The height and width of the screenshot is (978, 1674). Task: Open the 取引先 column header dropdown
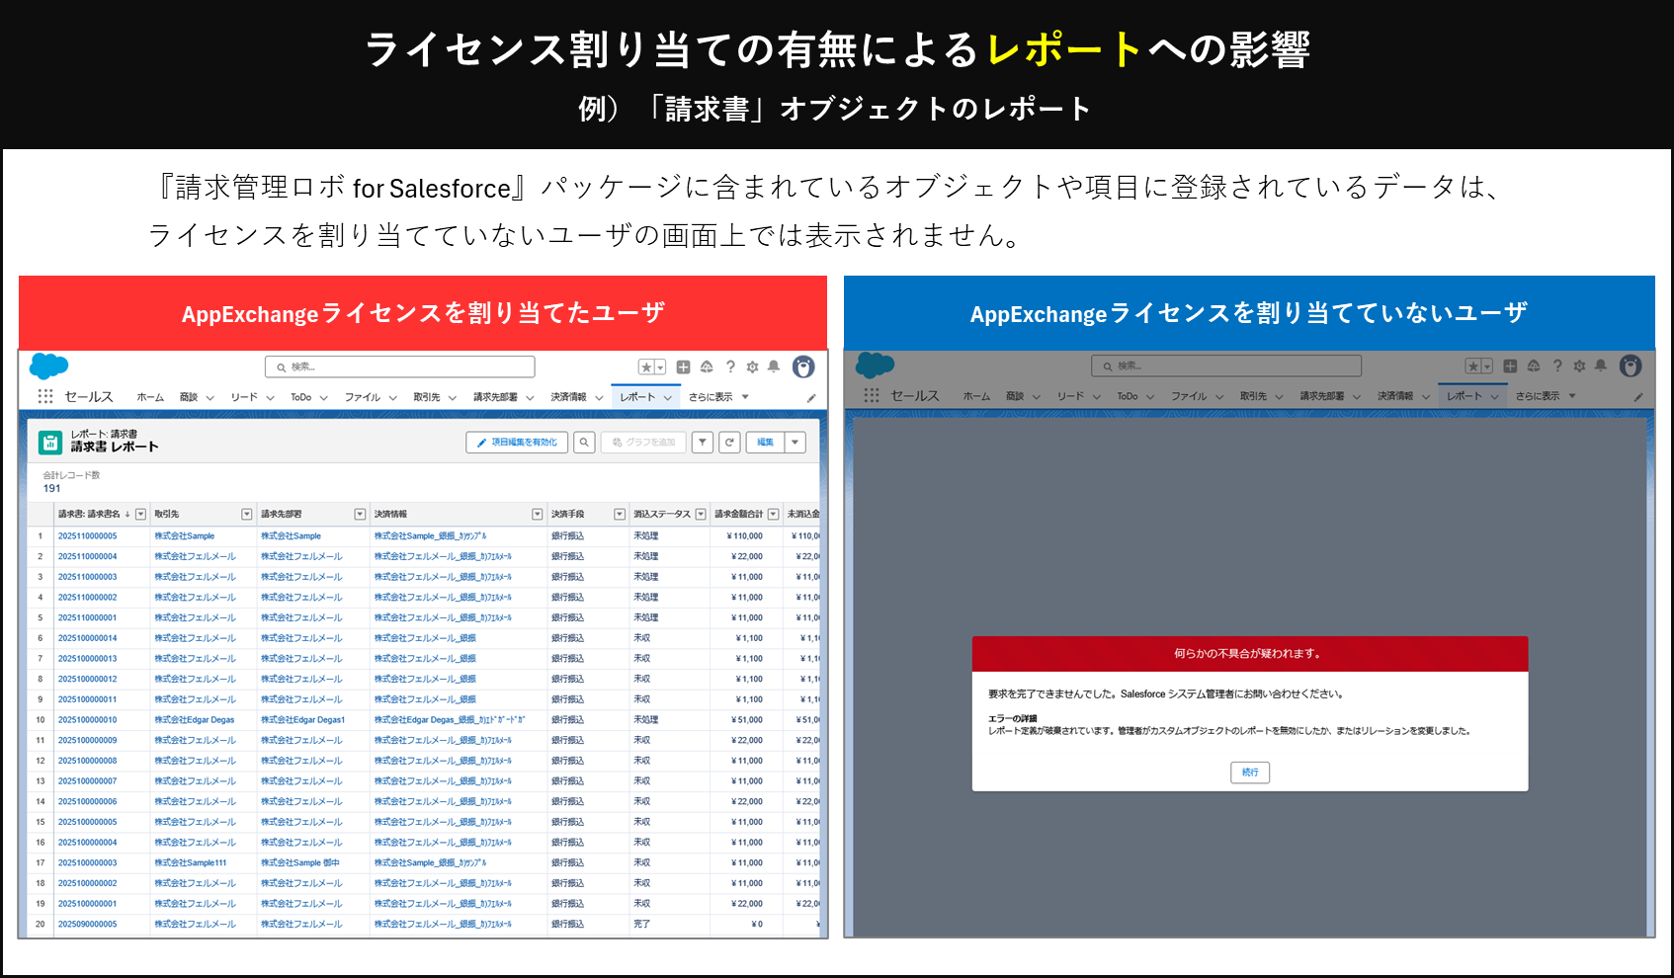[246, 514]
